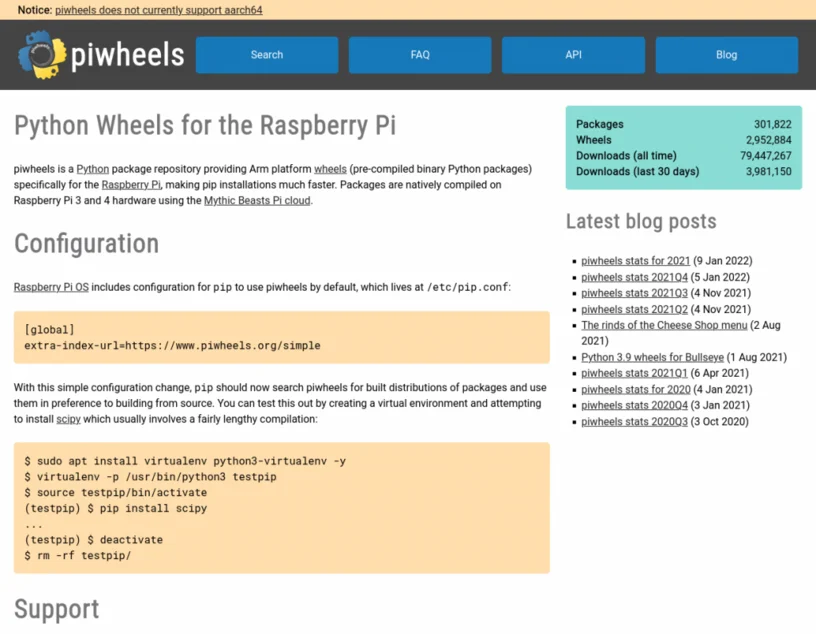Visit the Mythic Beasts Pi cloud link
The width and height of the screenshot is (816, 634).
coord(257,200)
